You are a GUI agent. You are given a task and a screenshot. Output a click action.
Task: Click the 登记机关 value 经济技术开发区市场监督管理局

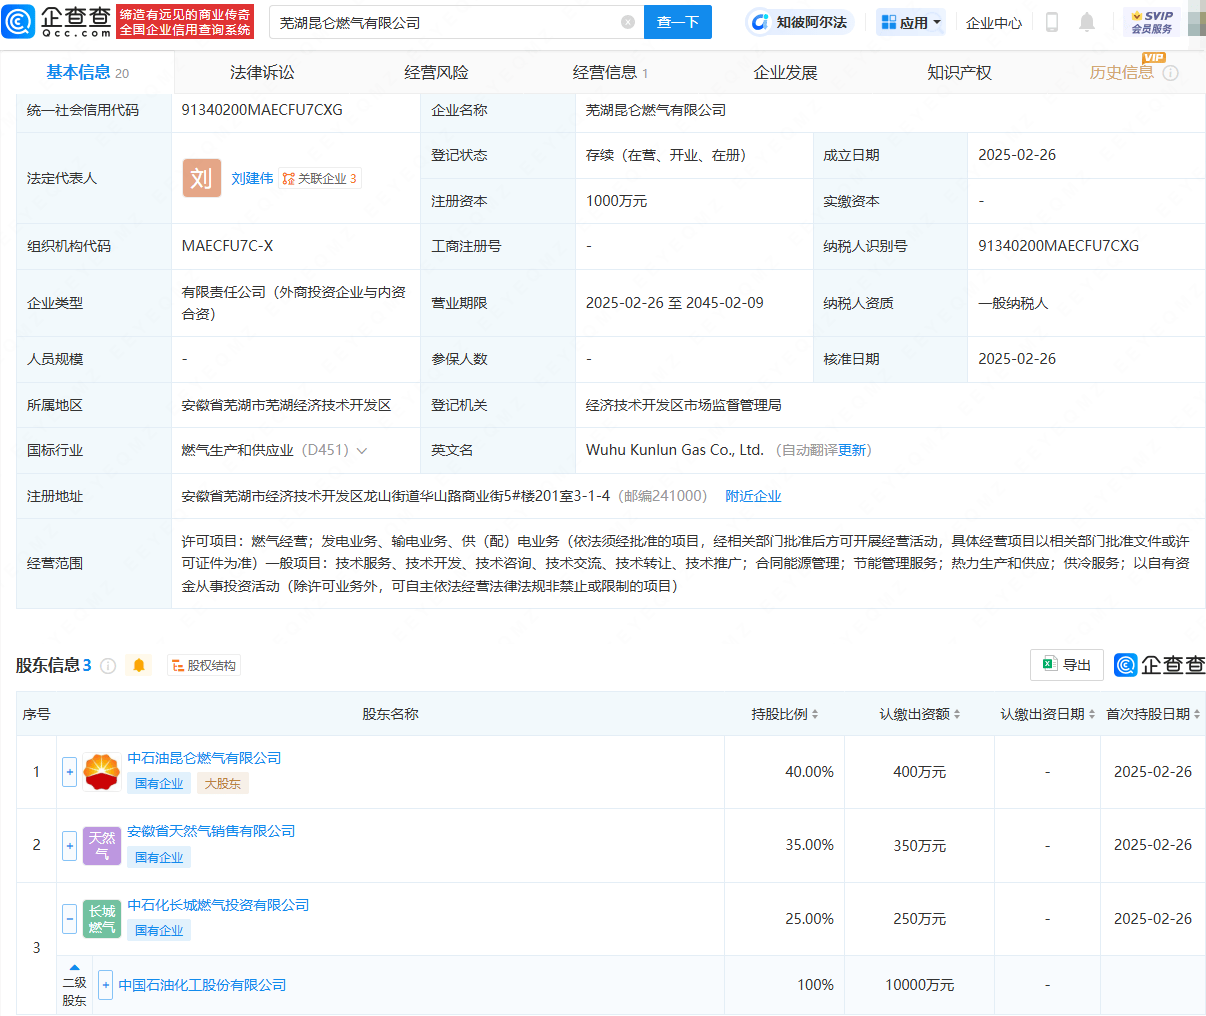[x=683, y=405]
